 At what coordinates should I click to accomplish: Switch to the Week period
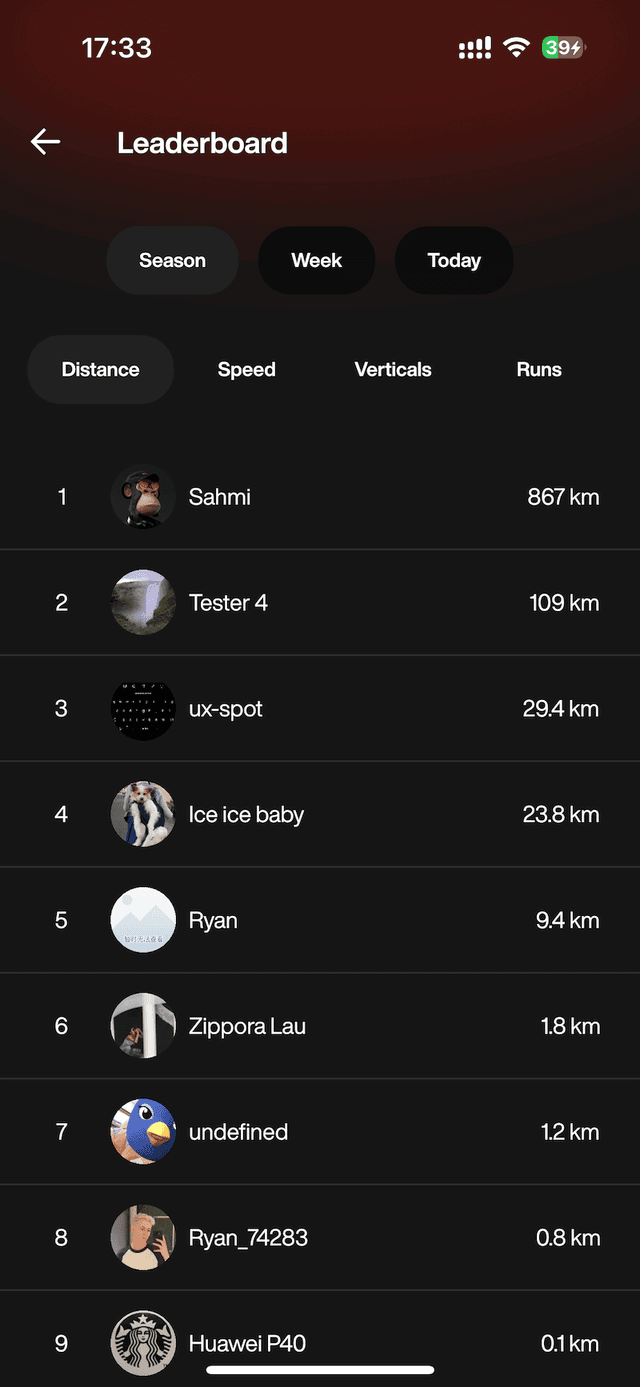316,261
